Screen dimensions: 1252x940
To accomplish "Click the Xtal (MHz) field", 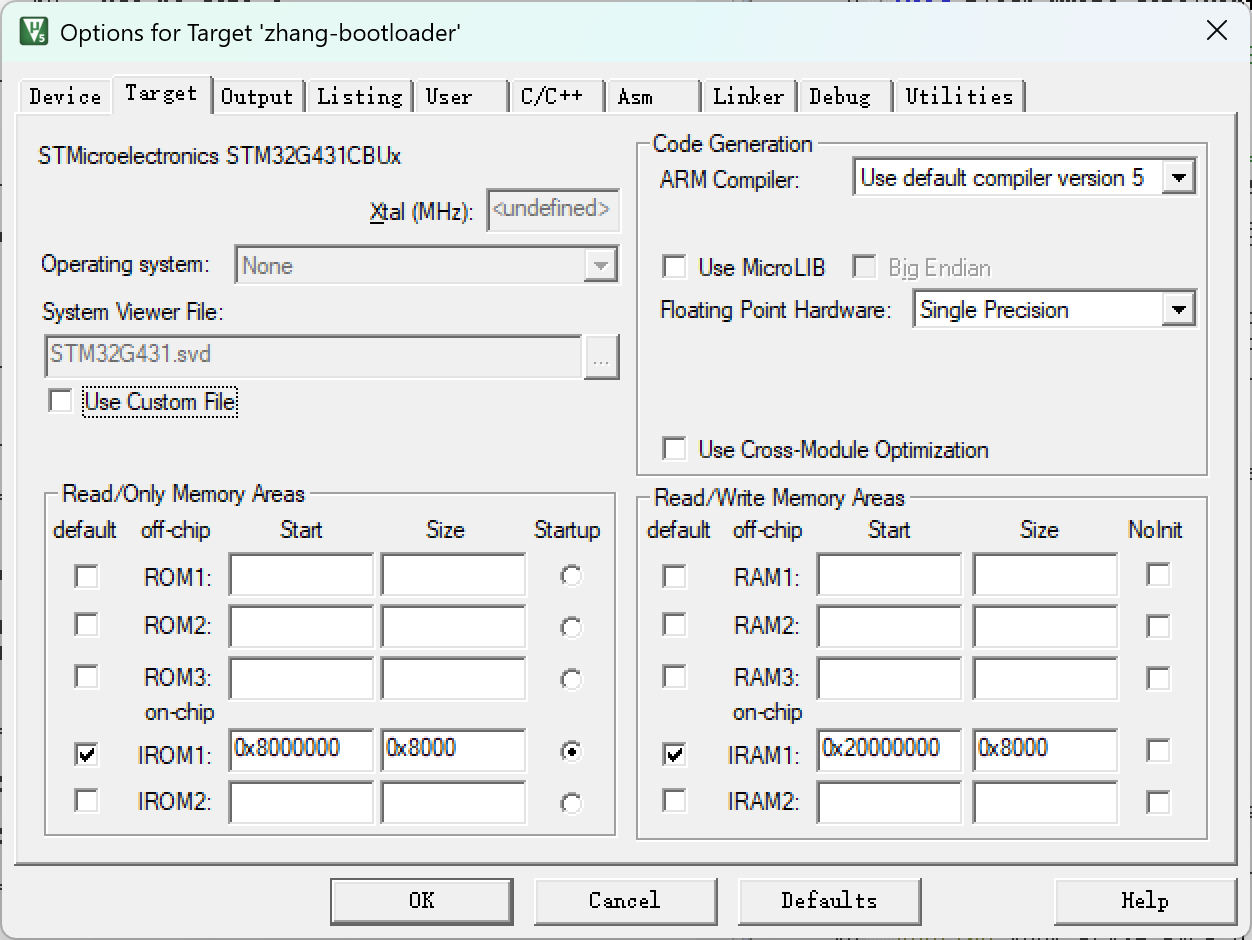I will click(x=553, y=211).
